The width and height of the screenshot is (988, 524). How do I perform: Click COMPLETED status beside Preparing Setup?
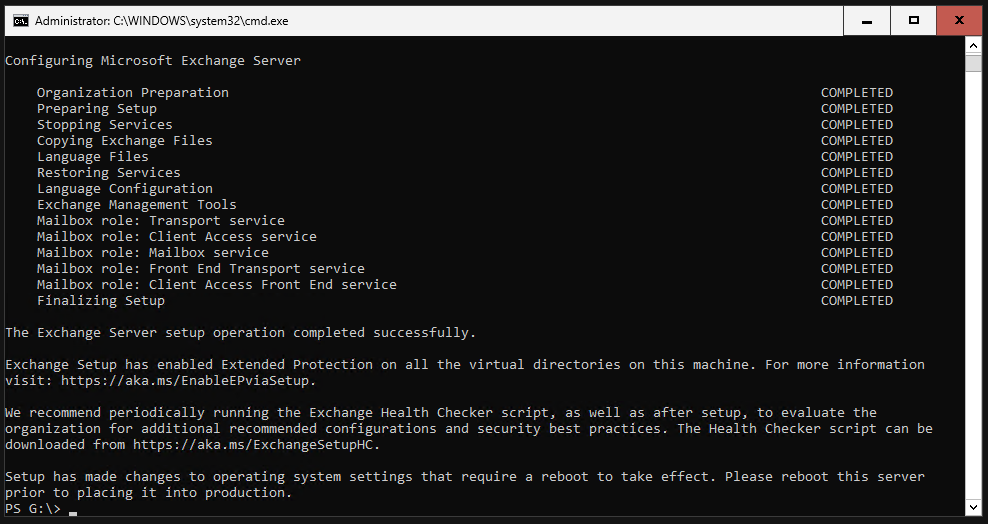[857, 108]
